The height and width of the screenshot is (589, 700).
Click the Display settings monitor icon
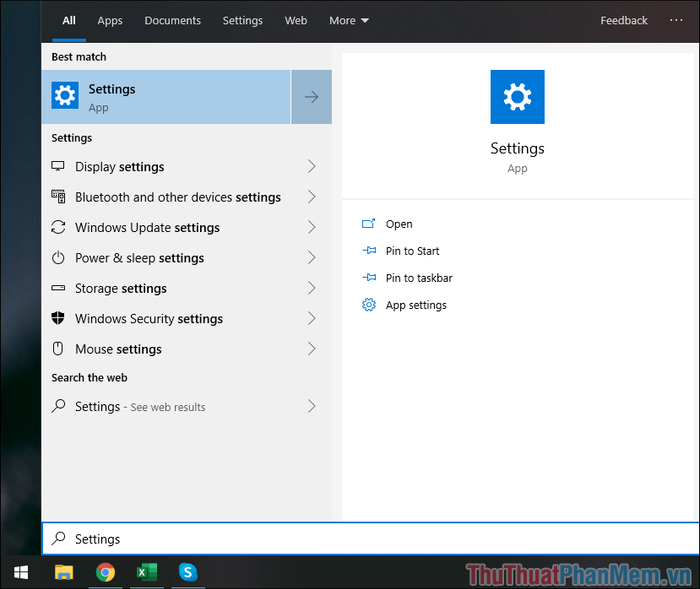pyautogui.click(x=58, y=167)
